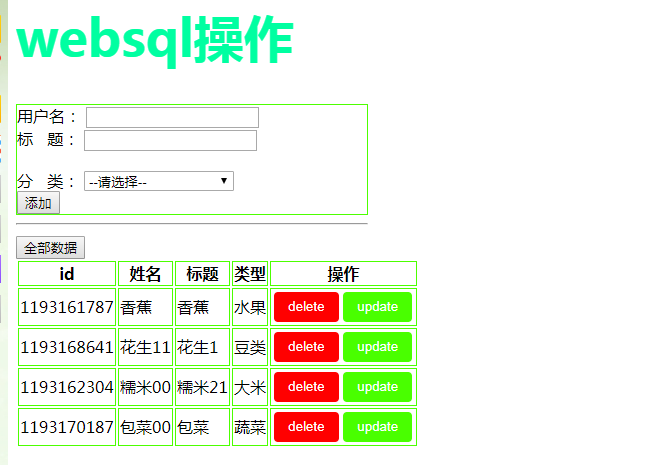Update the 包菜00 row

pyautogui.click(x=377, y=427)
